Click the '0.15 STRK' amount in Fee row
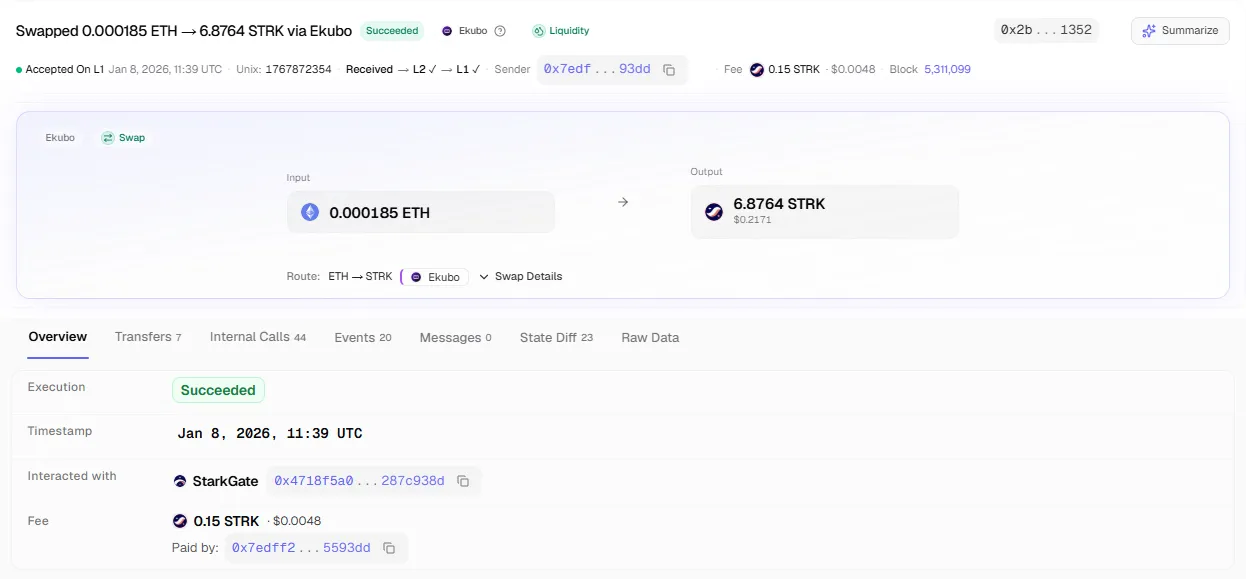The height and width of the screenshot is (579, 1246). tap(226, 521)
